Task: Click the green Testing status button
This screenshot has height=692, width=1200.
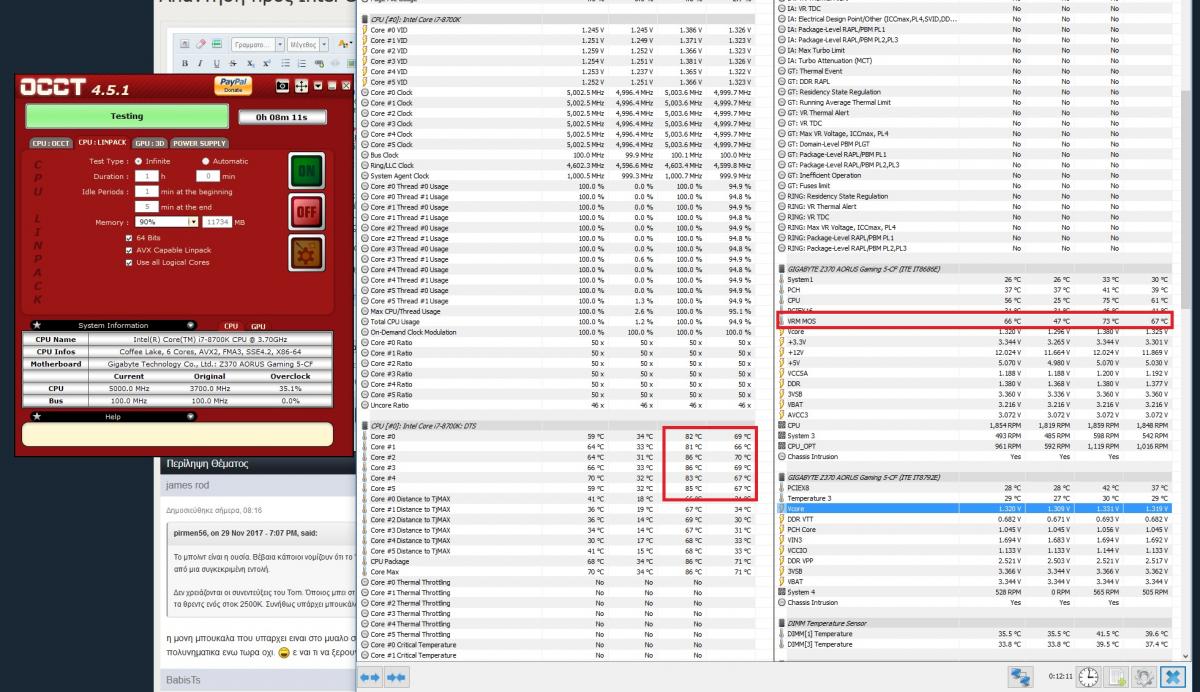Action: (127, 116)
